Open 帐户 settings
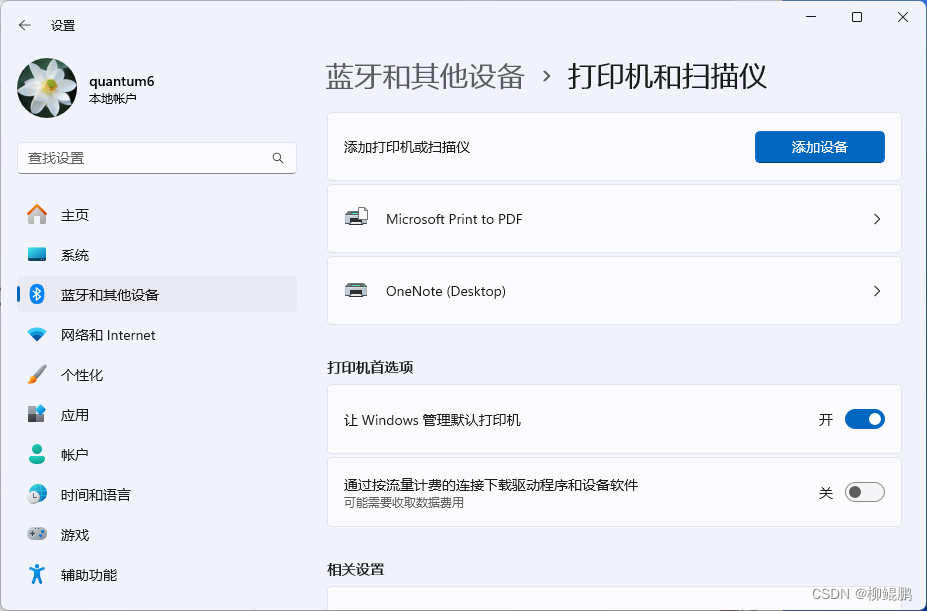 pos(157,454)
